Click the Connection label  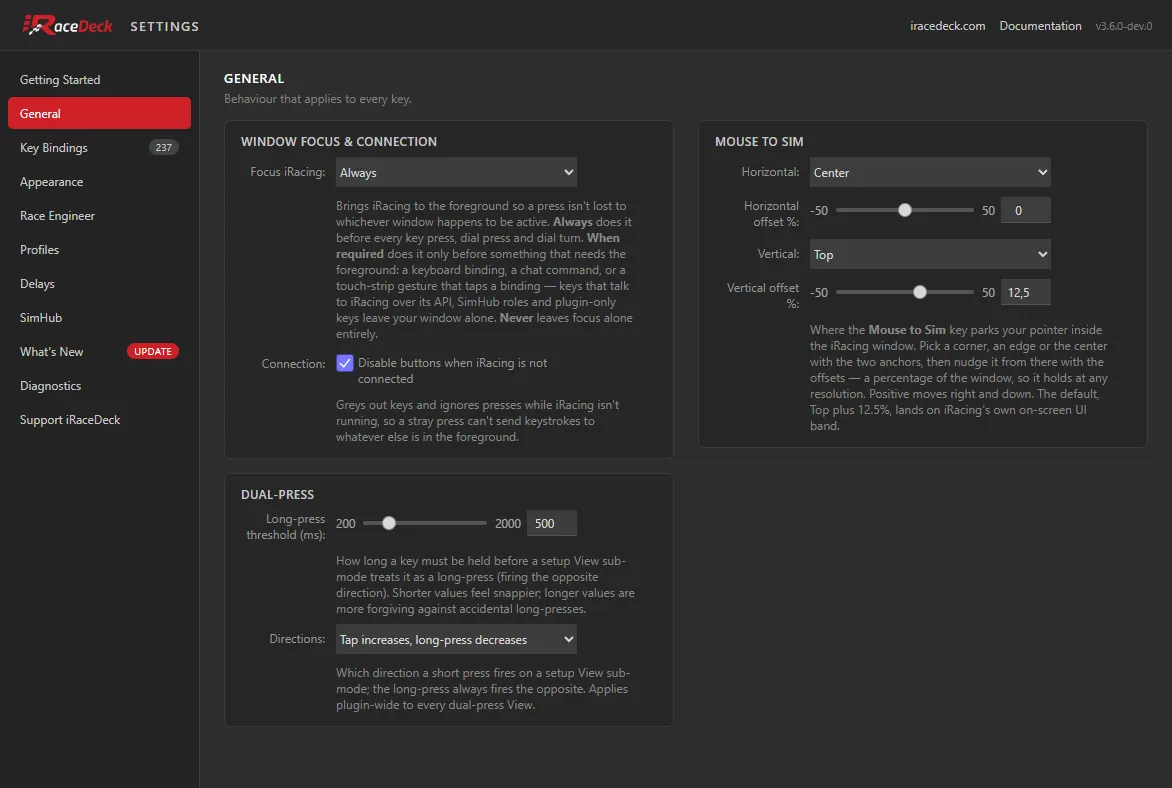[293, 363]
